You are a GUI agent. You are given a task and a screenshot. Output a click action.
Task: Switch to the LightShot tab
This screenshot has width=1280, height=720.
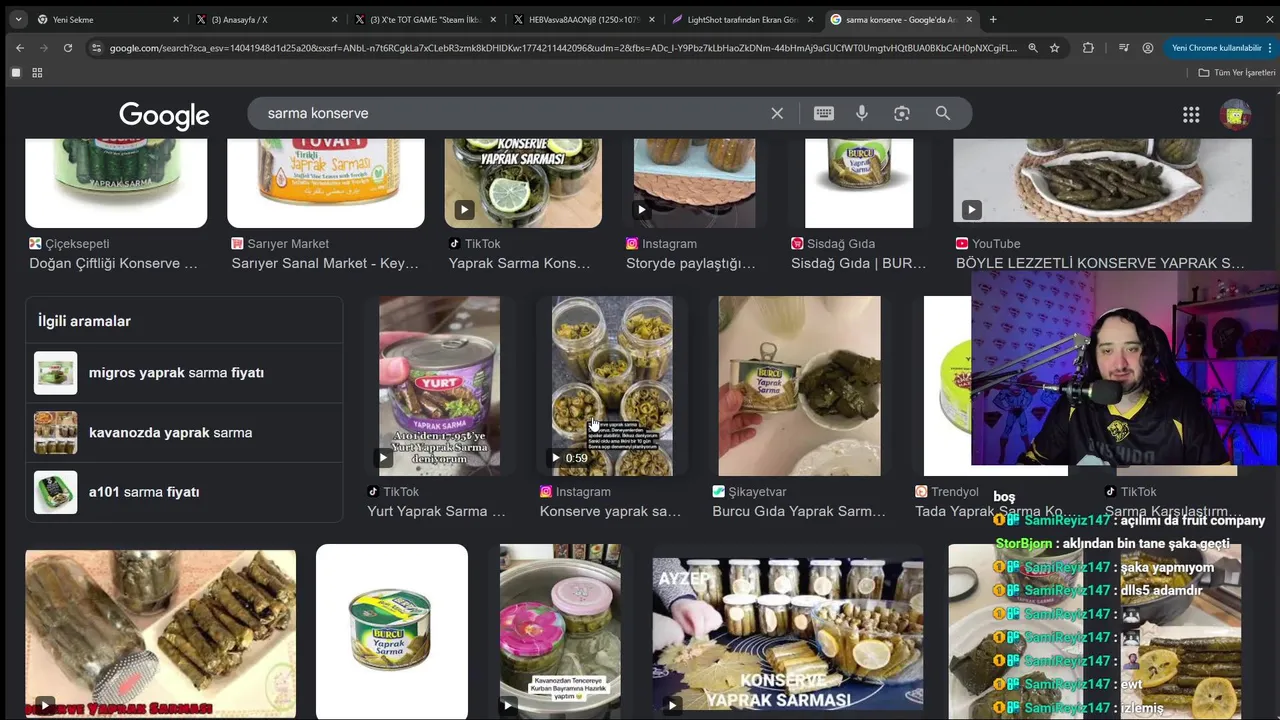[743, 19]
